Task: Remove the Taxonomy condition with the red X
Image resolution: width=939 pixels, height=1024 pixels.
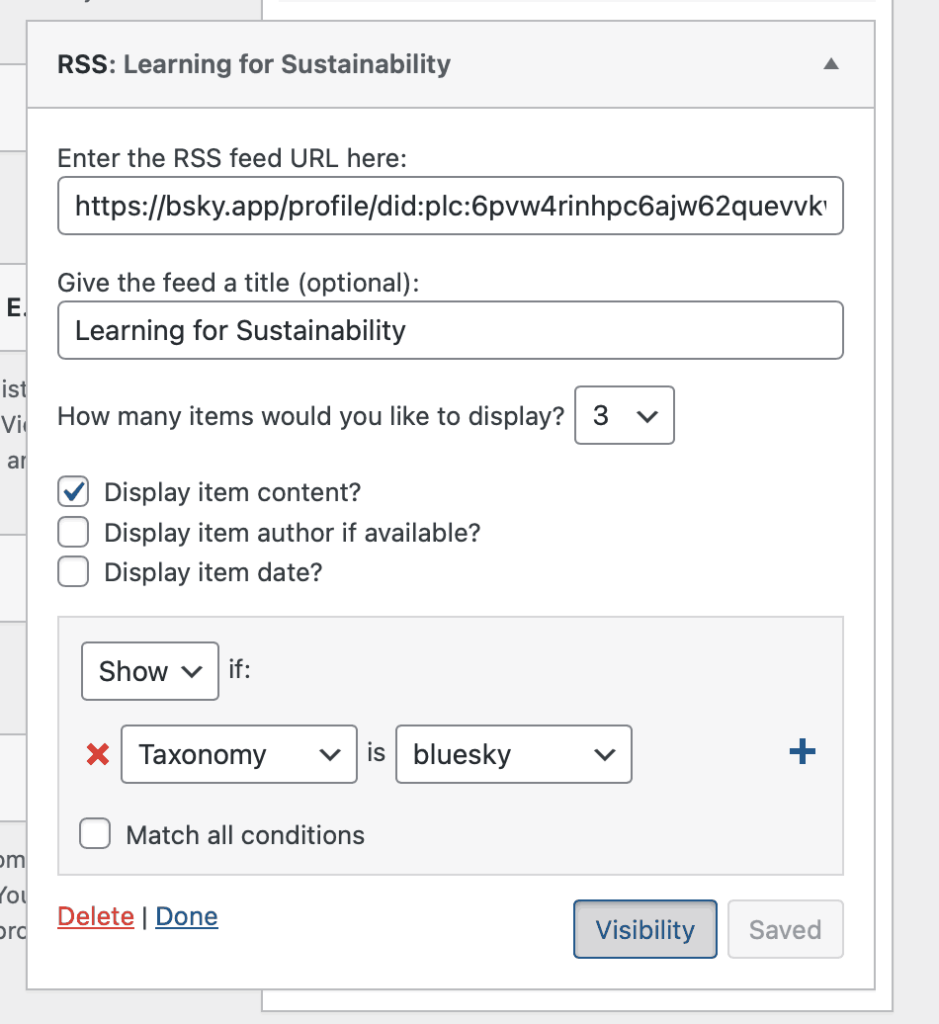Action: click(x=98, y=754)
